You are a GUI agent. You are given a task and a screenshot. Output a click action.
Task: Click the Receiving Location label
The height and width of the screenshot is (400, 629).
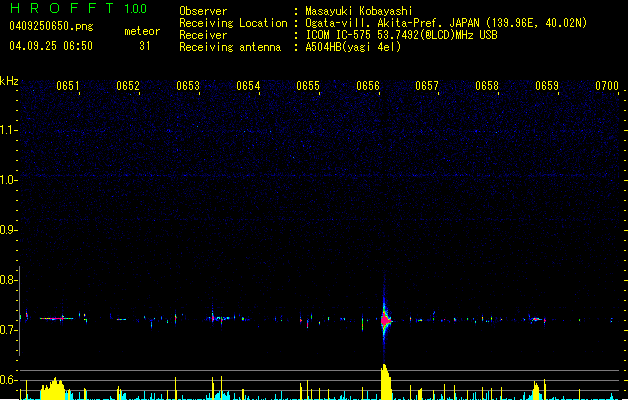(x=233, y=23)
